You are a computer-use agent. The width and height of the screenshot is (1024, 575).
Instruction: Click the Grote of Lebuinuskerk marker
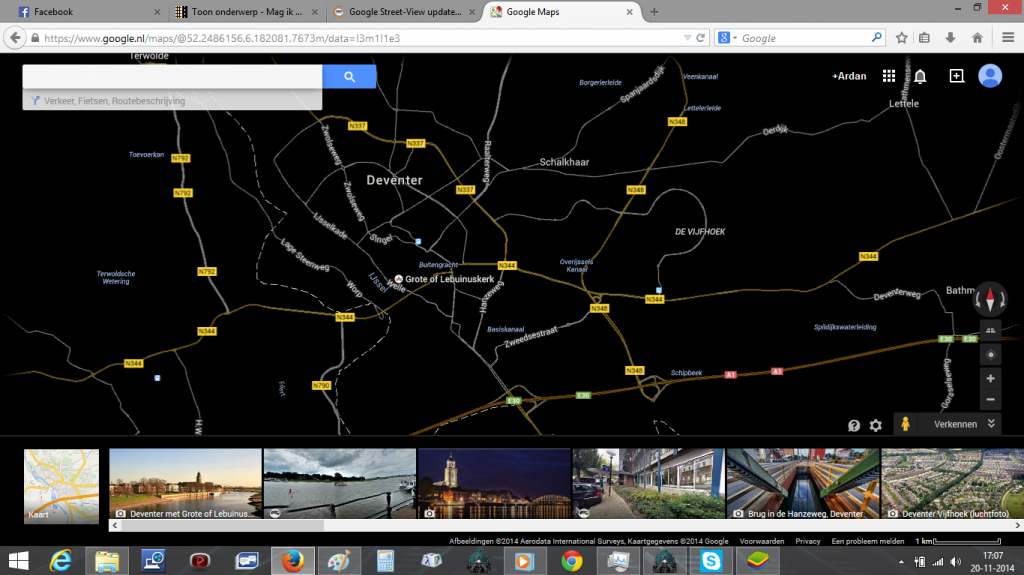[398, 279]
